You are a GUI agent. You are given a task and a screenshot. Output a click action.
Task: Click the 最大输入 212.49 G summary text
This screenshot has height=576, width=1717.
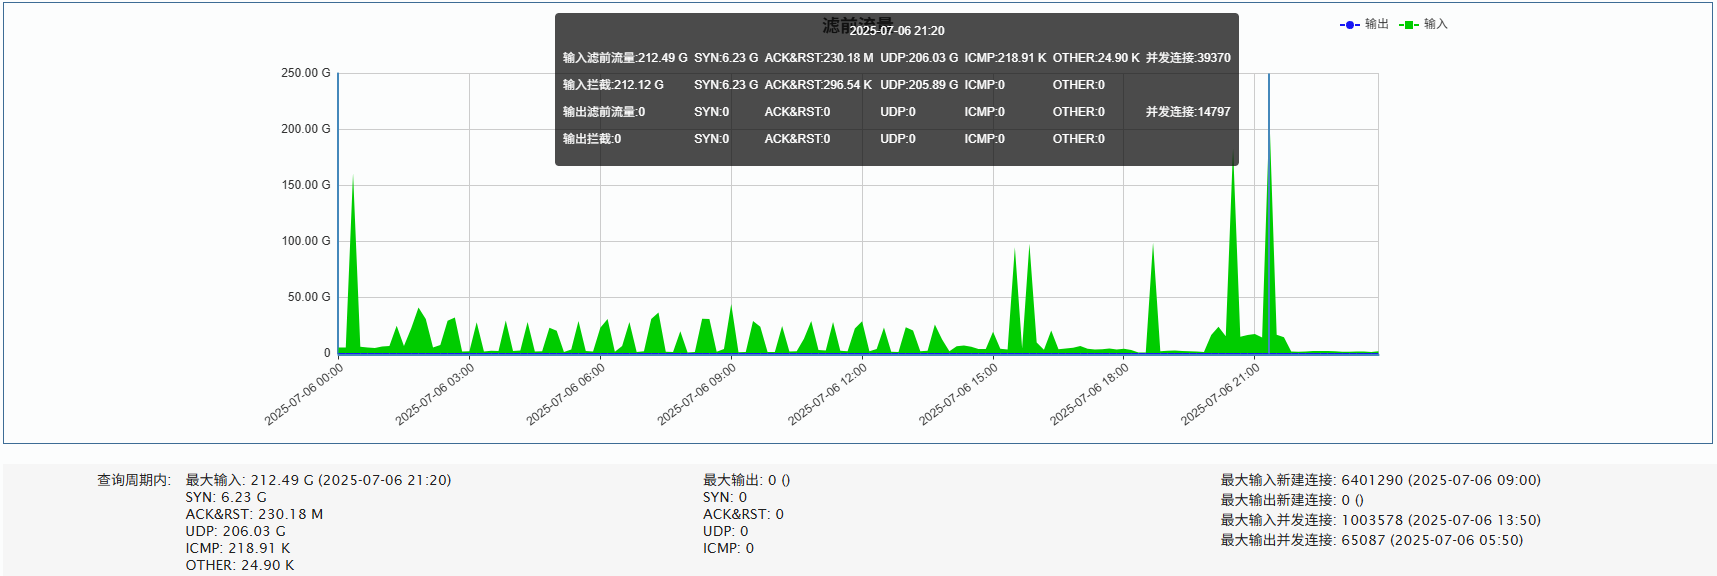point(318,480)
